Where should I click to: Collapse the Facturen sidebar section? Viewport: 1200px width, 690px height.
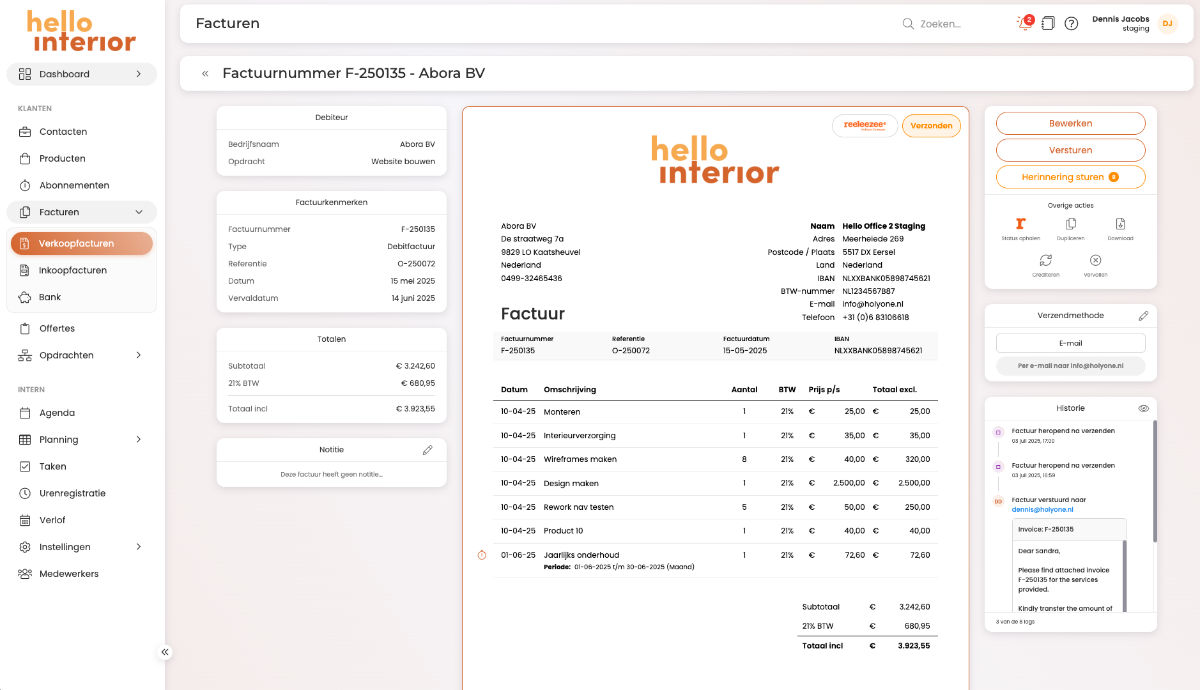click(x=138, y=212)
